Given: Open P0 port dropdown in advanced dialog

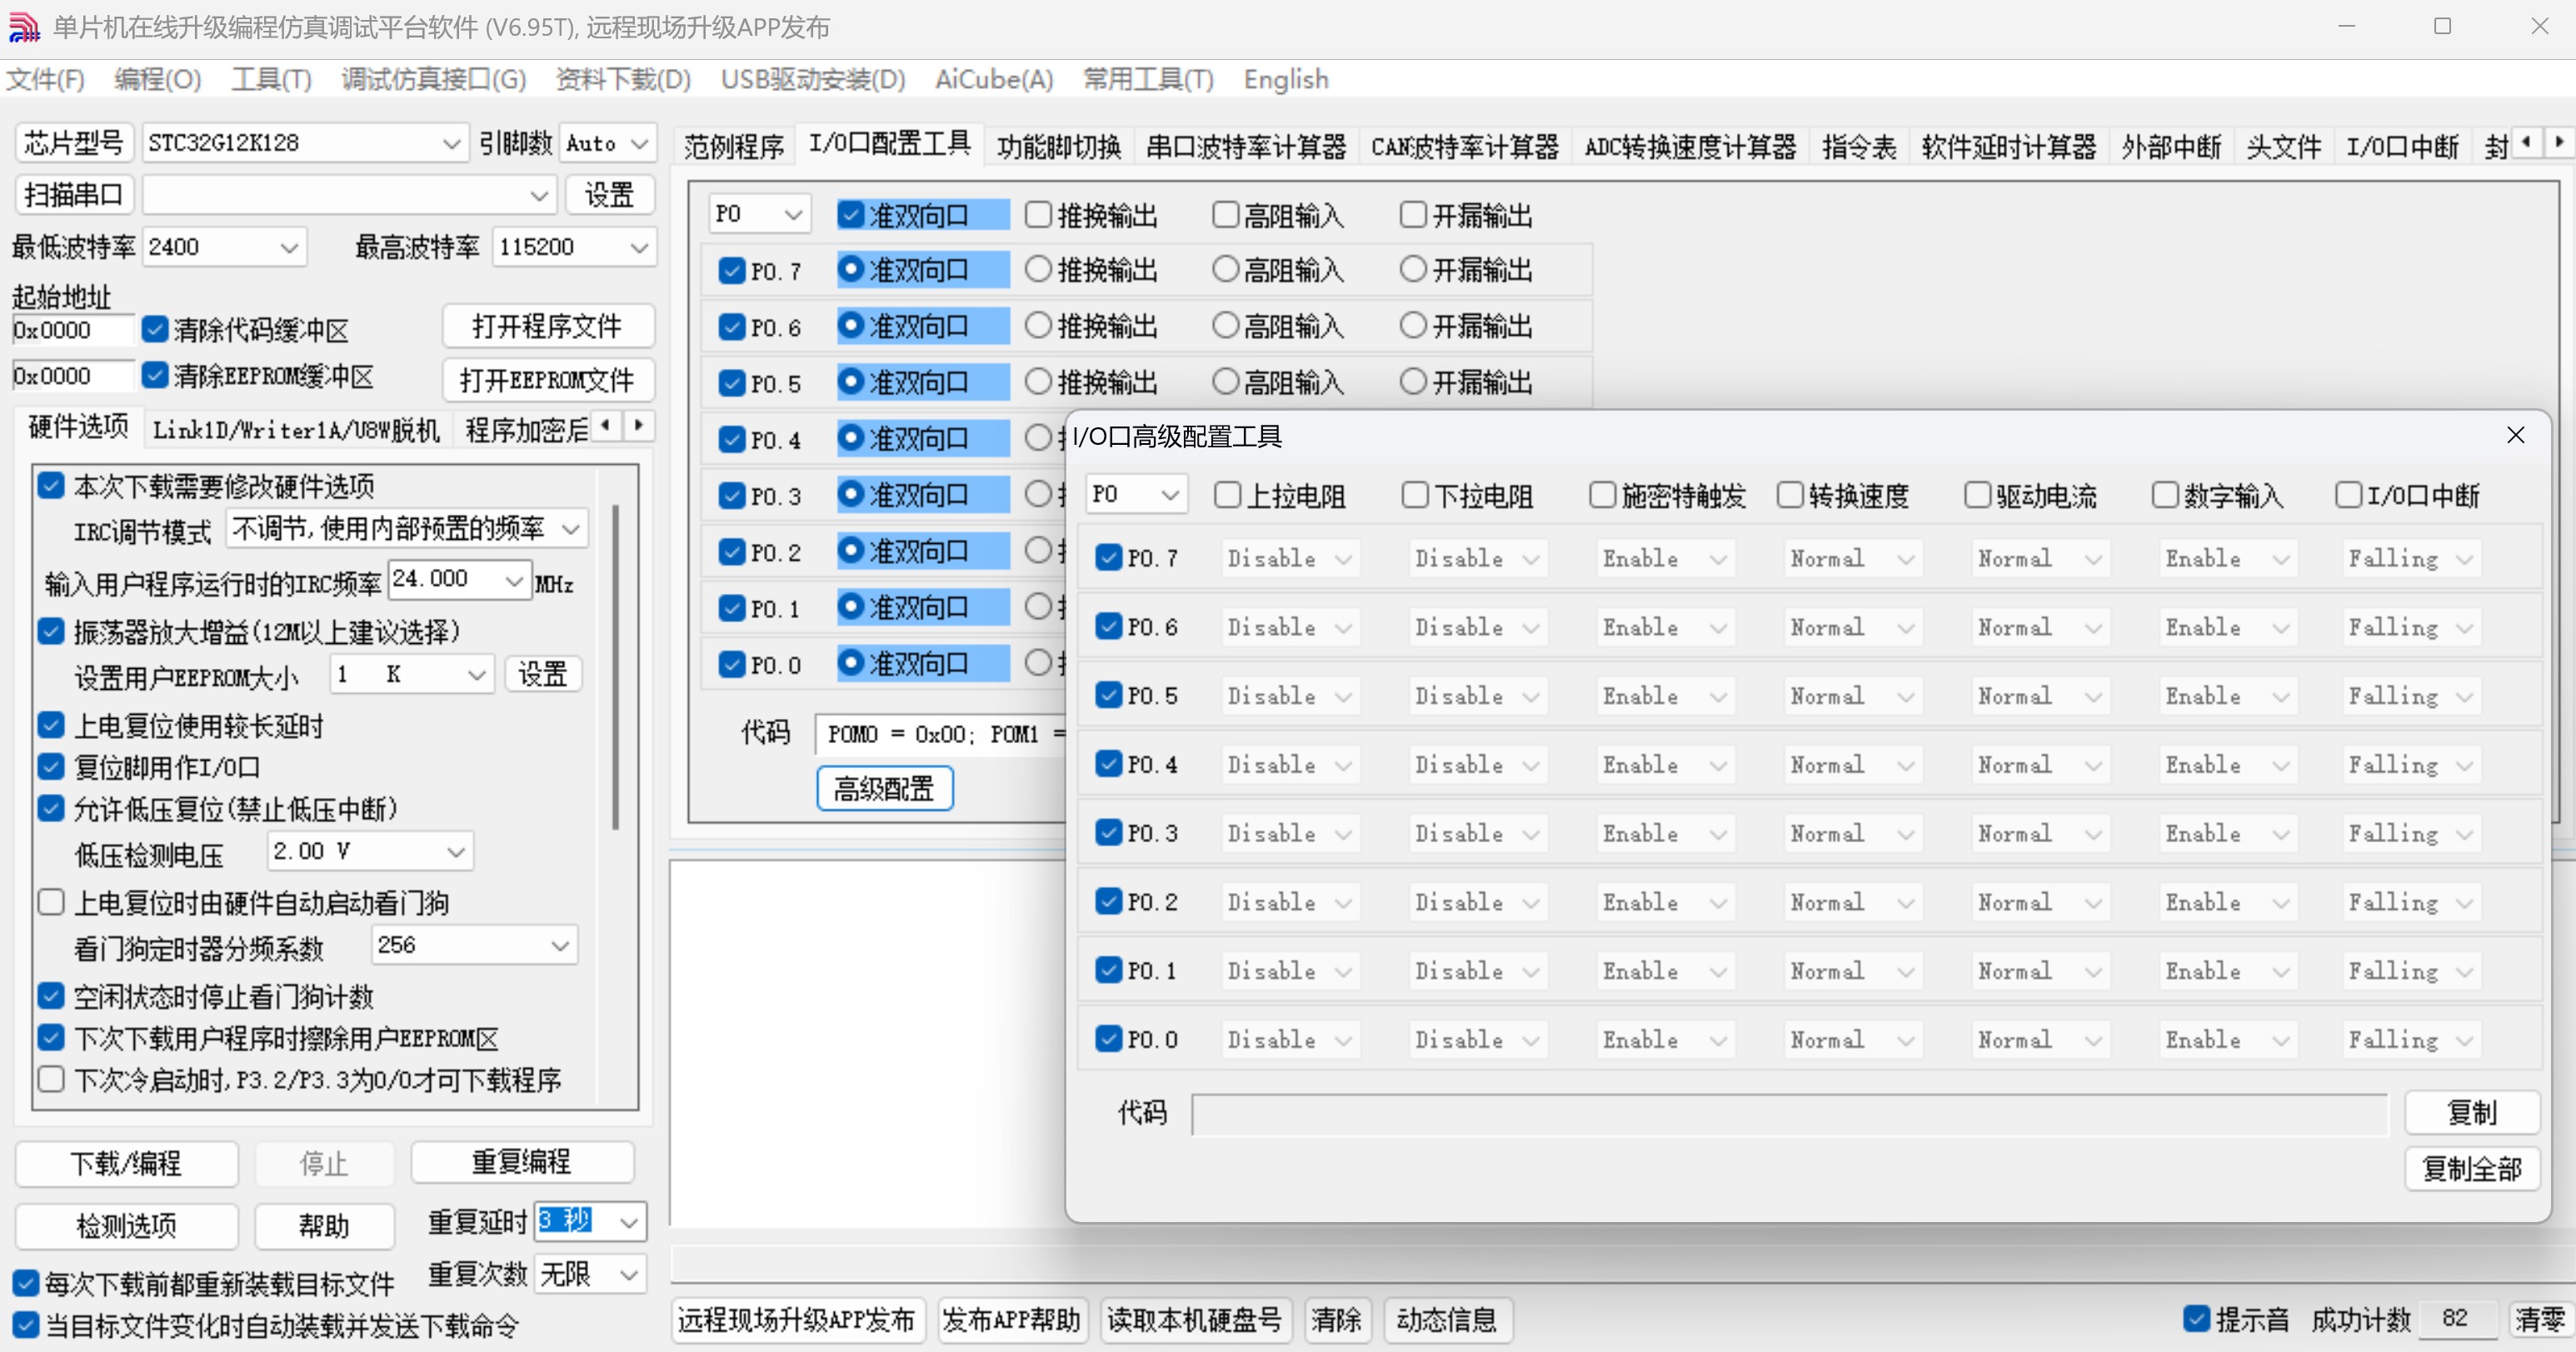Looking at the screenshot, I should 1137,494.
